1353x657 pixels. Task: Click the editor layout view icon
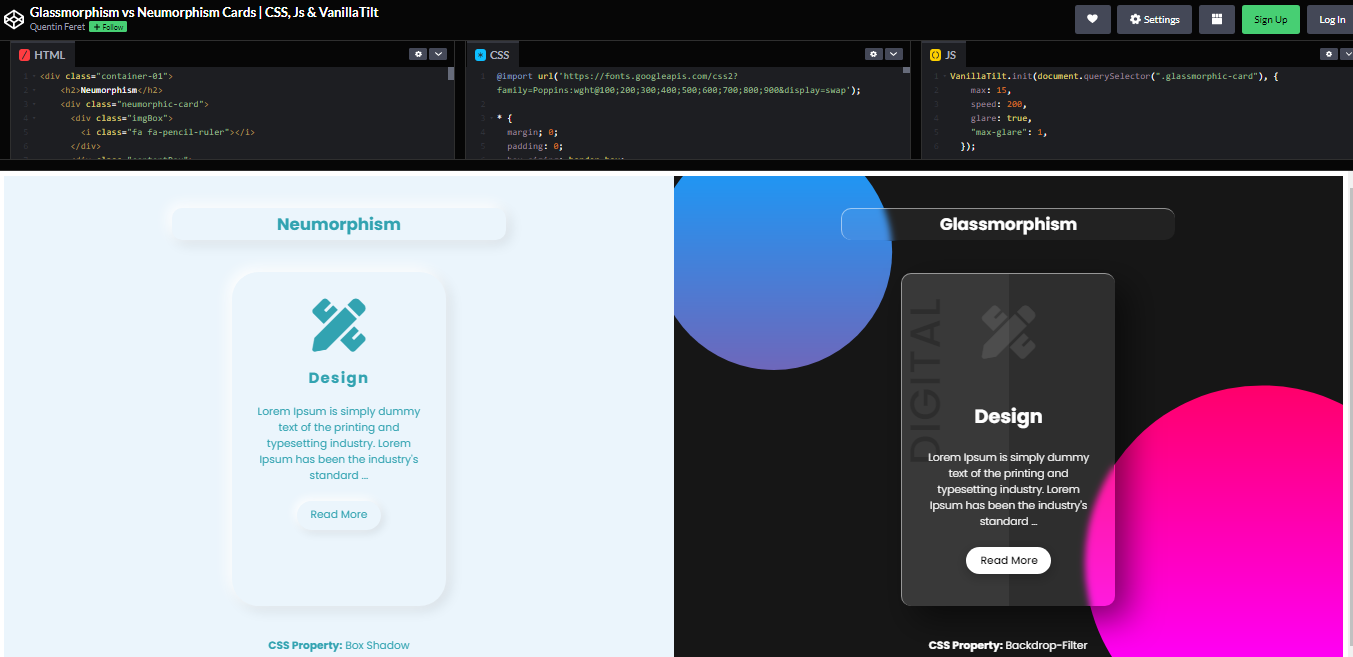(x=1216, y=19)
